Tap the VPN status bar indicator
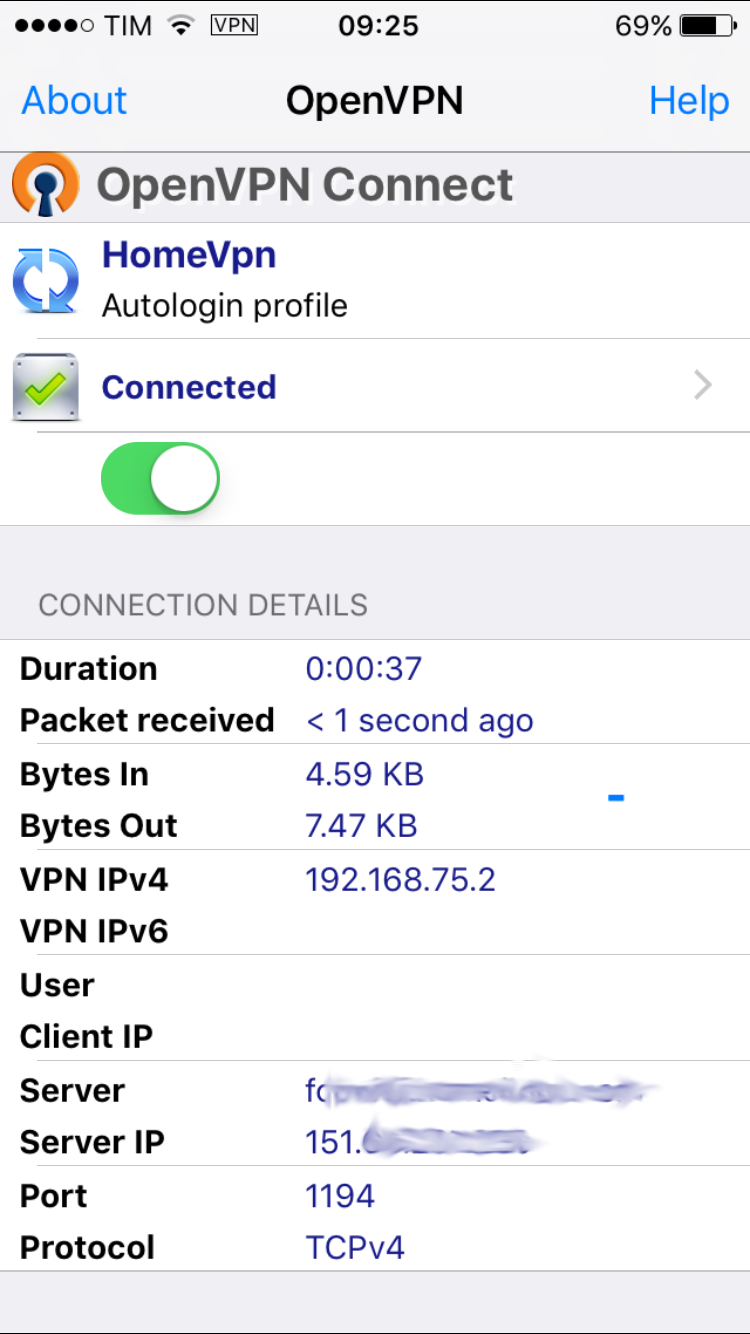 234,26
